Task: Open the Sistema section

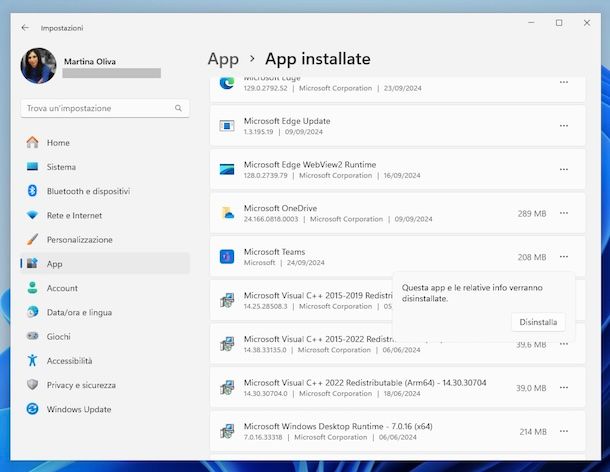Action: 105,167
